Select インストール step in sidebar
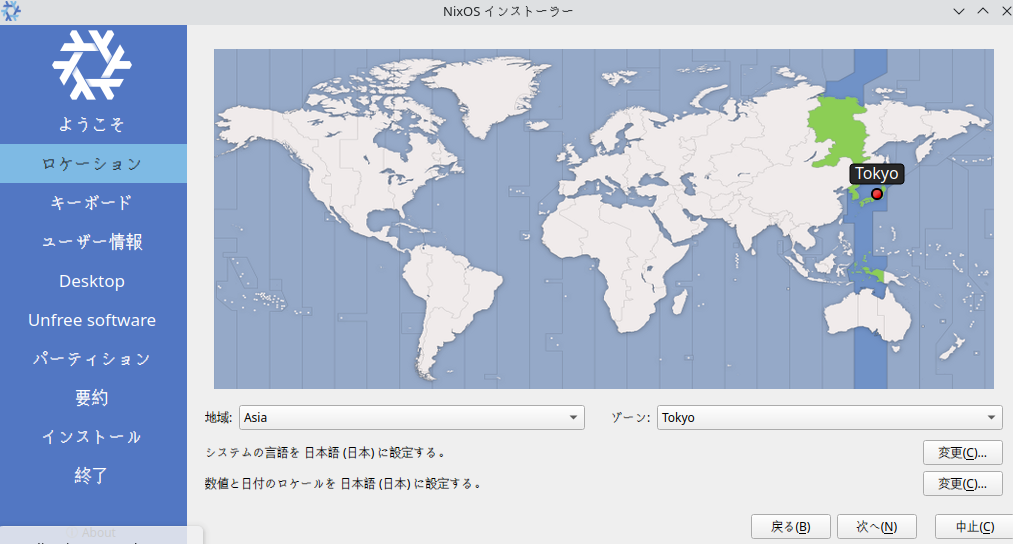The height and width of the screenshot is (544, 1013). pyautogui.click(x=93, y=437)
